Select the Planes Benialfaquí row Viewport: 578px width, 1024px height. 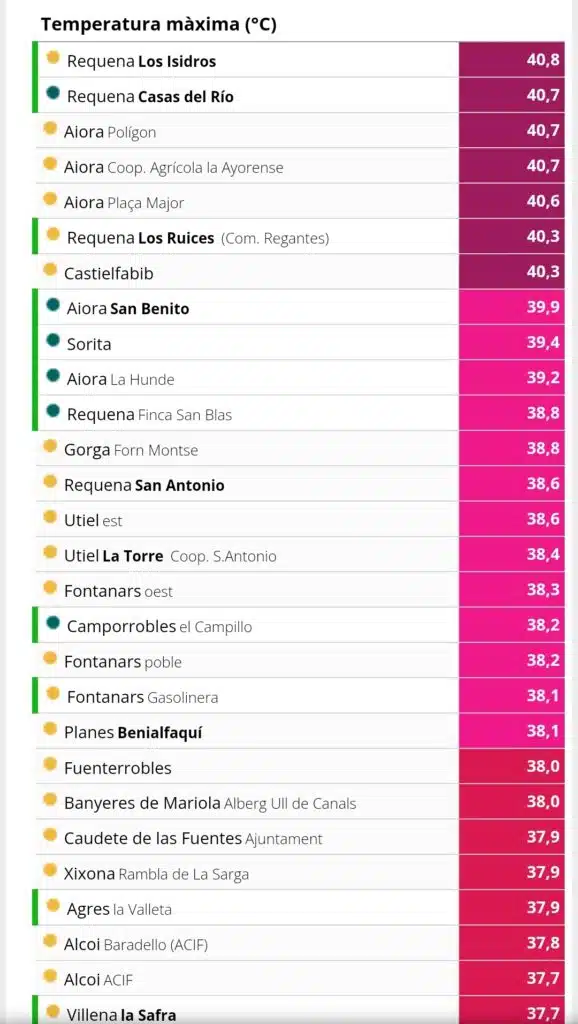click(x=300, y=731)
